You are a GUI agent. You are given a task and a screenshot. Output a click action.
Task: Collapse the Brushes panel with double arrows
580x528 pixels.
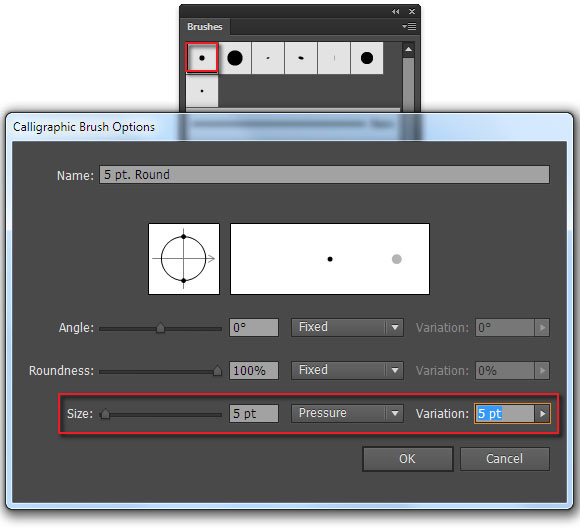click(x=395, y=11)
